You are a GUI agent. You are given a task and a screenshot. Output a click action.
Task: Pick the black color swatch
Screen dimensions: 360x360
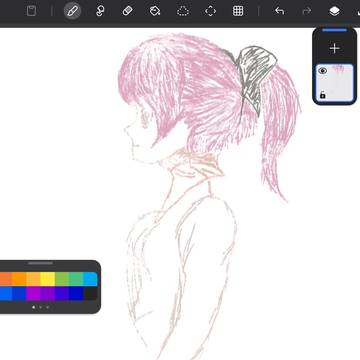[x=90, y=293]
